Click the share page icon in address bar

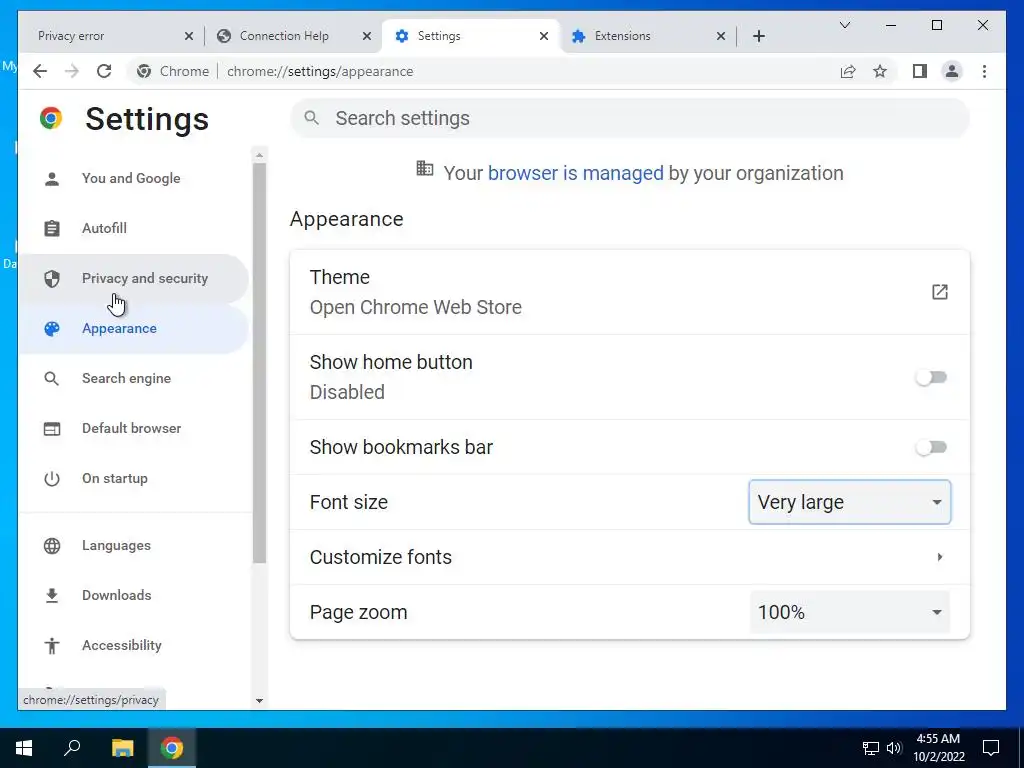(848, 71)
